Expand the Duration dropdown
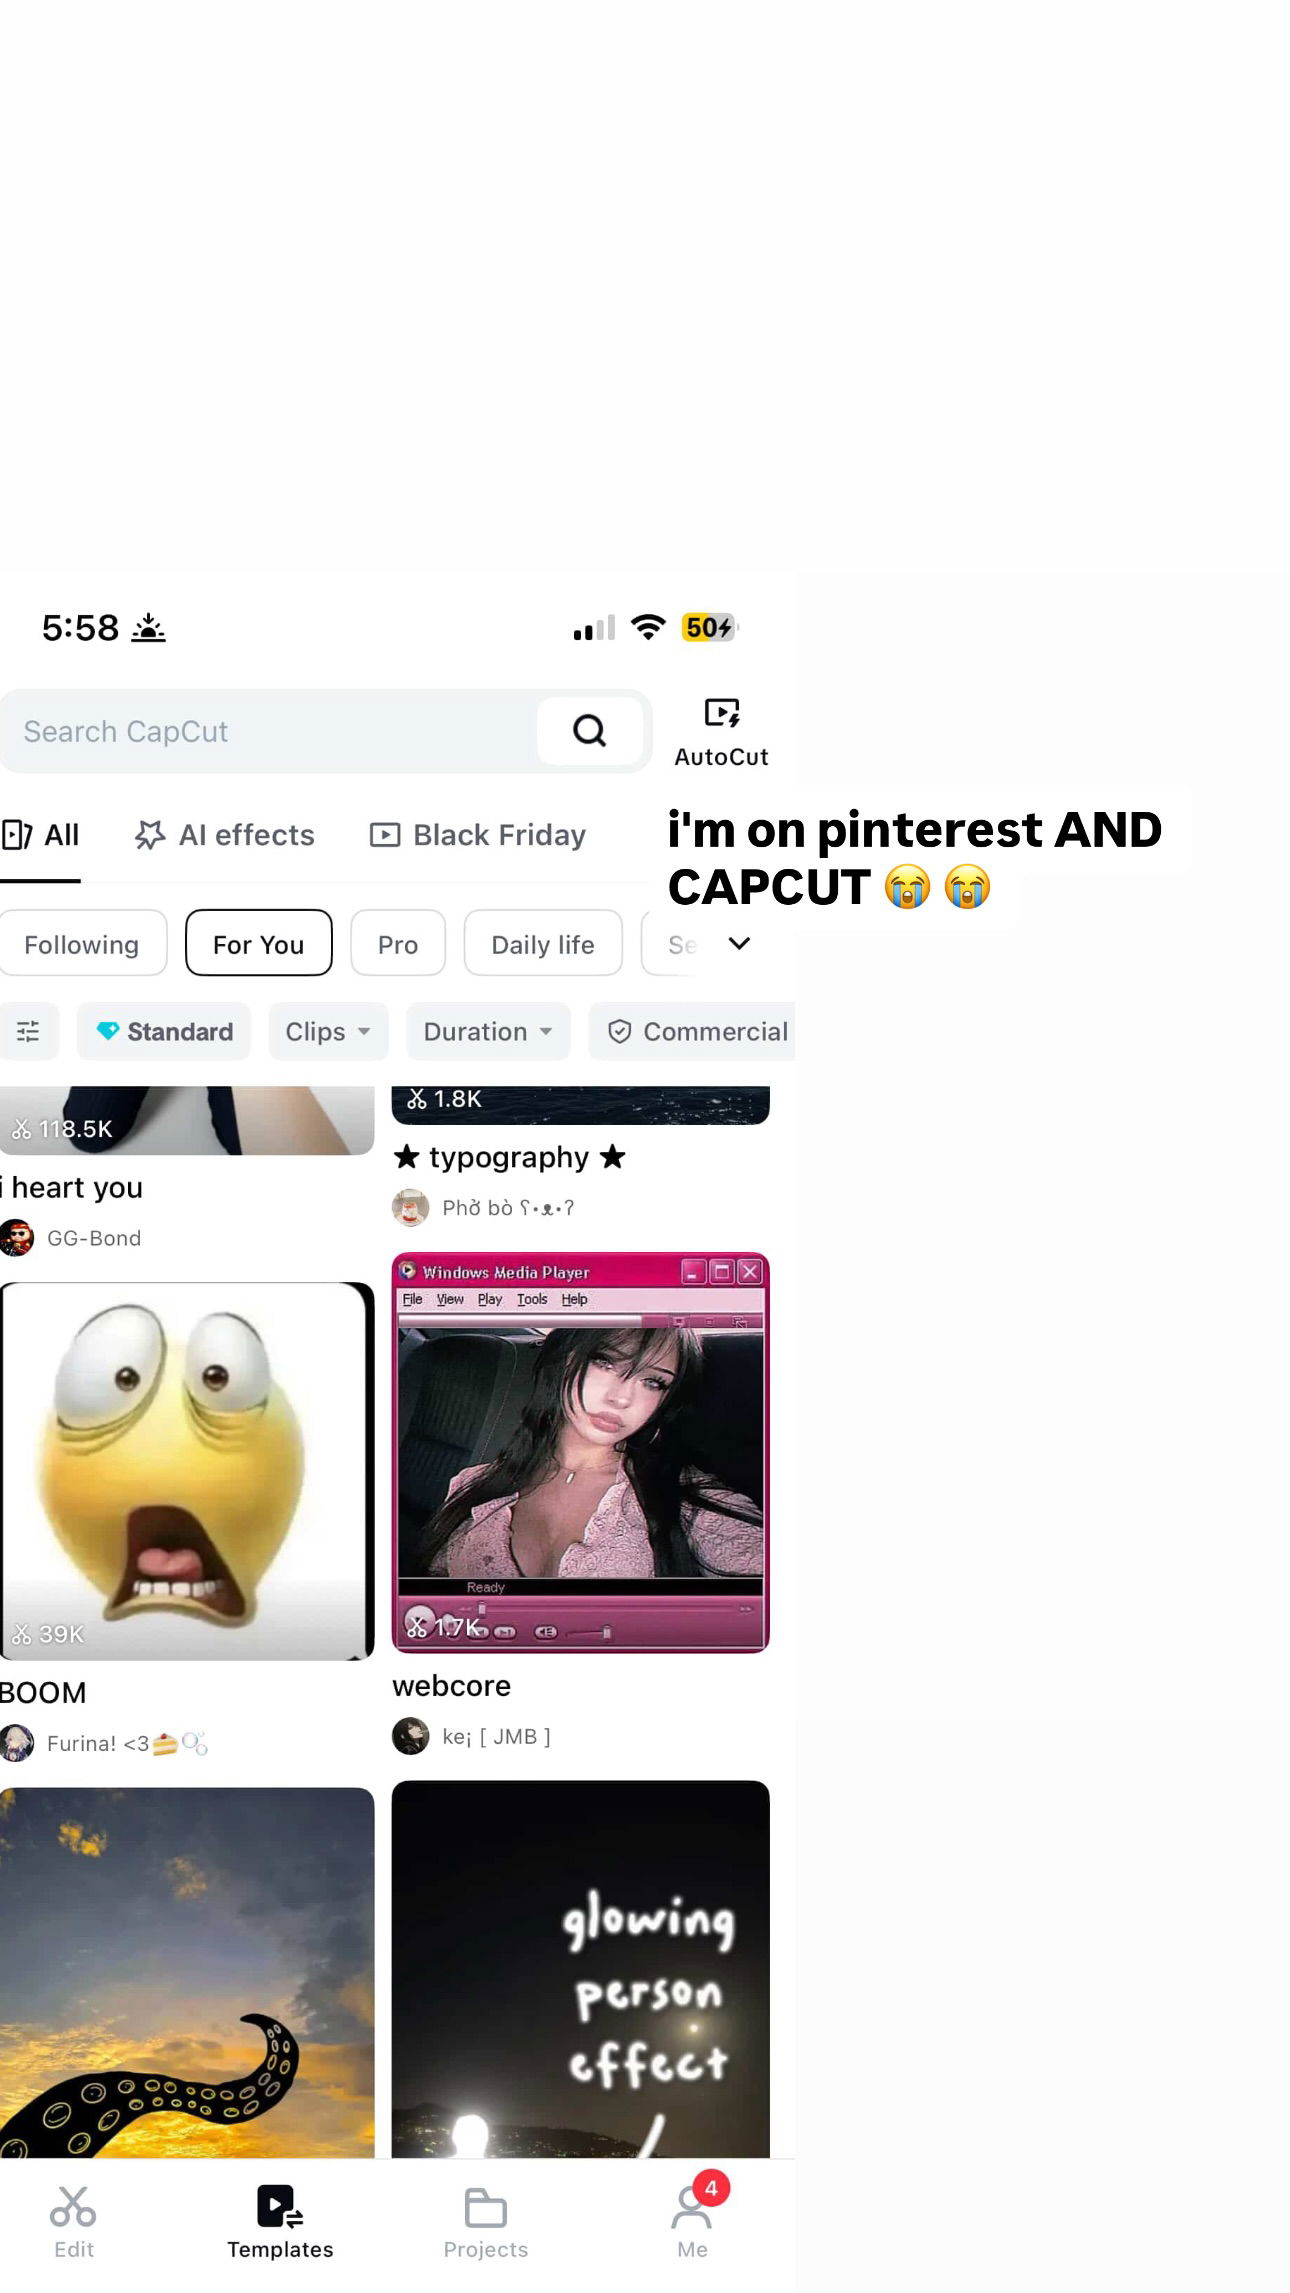 488,1031
